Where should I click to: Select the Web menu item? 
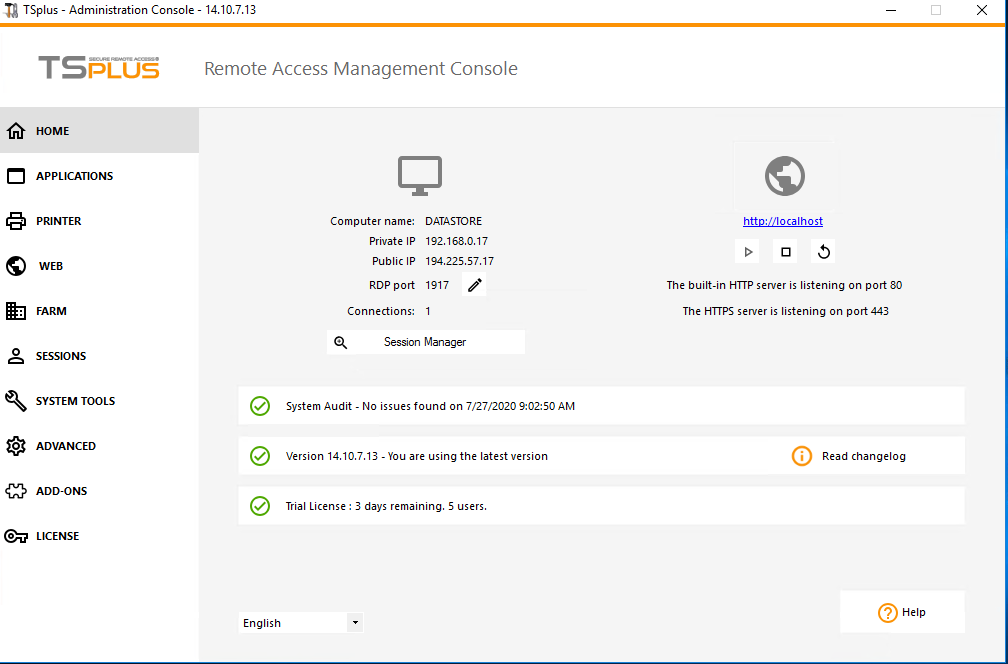(x=51, y=266)
